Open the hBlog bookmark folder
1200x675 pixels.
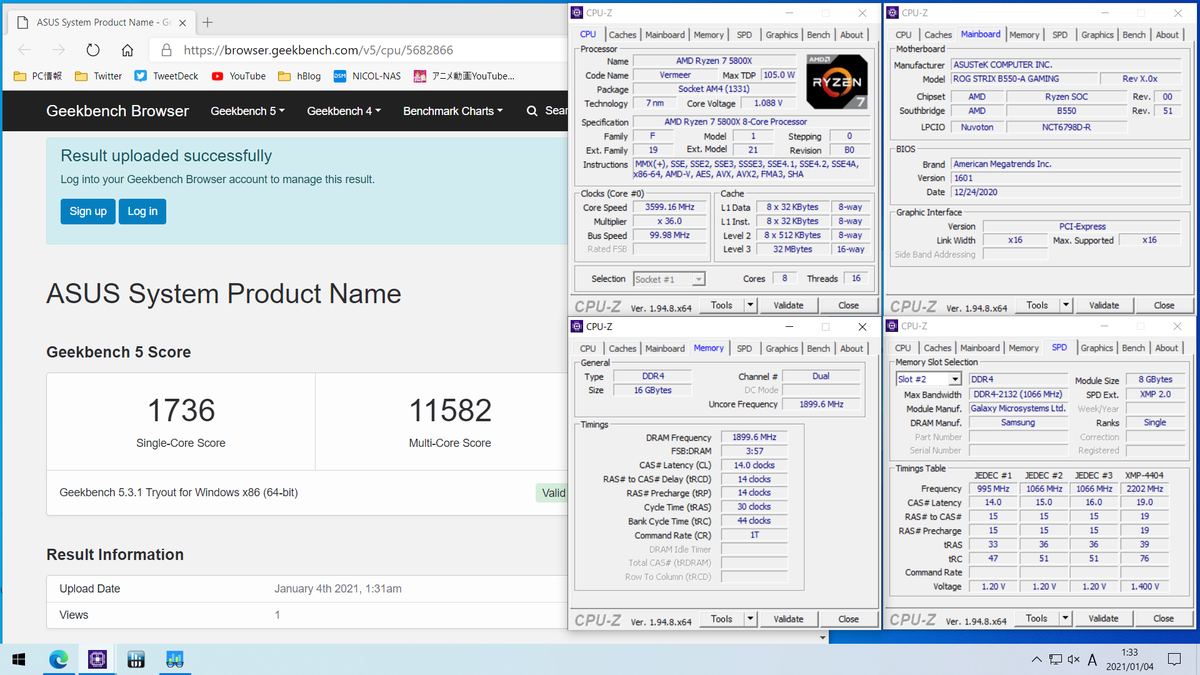coord(299,75)
